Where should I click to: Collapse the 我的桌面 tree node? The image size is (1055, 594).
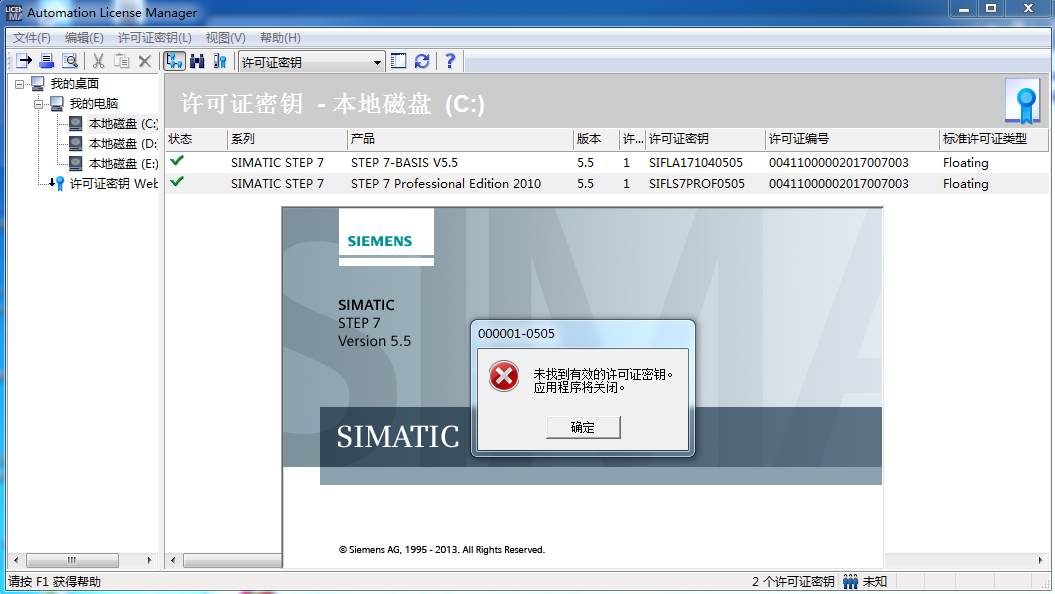coord(21,84)
